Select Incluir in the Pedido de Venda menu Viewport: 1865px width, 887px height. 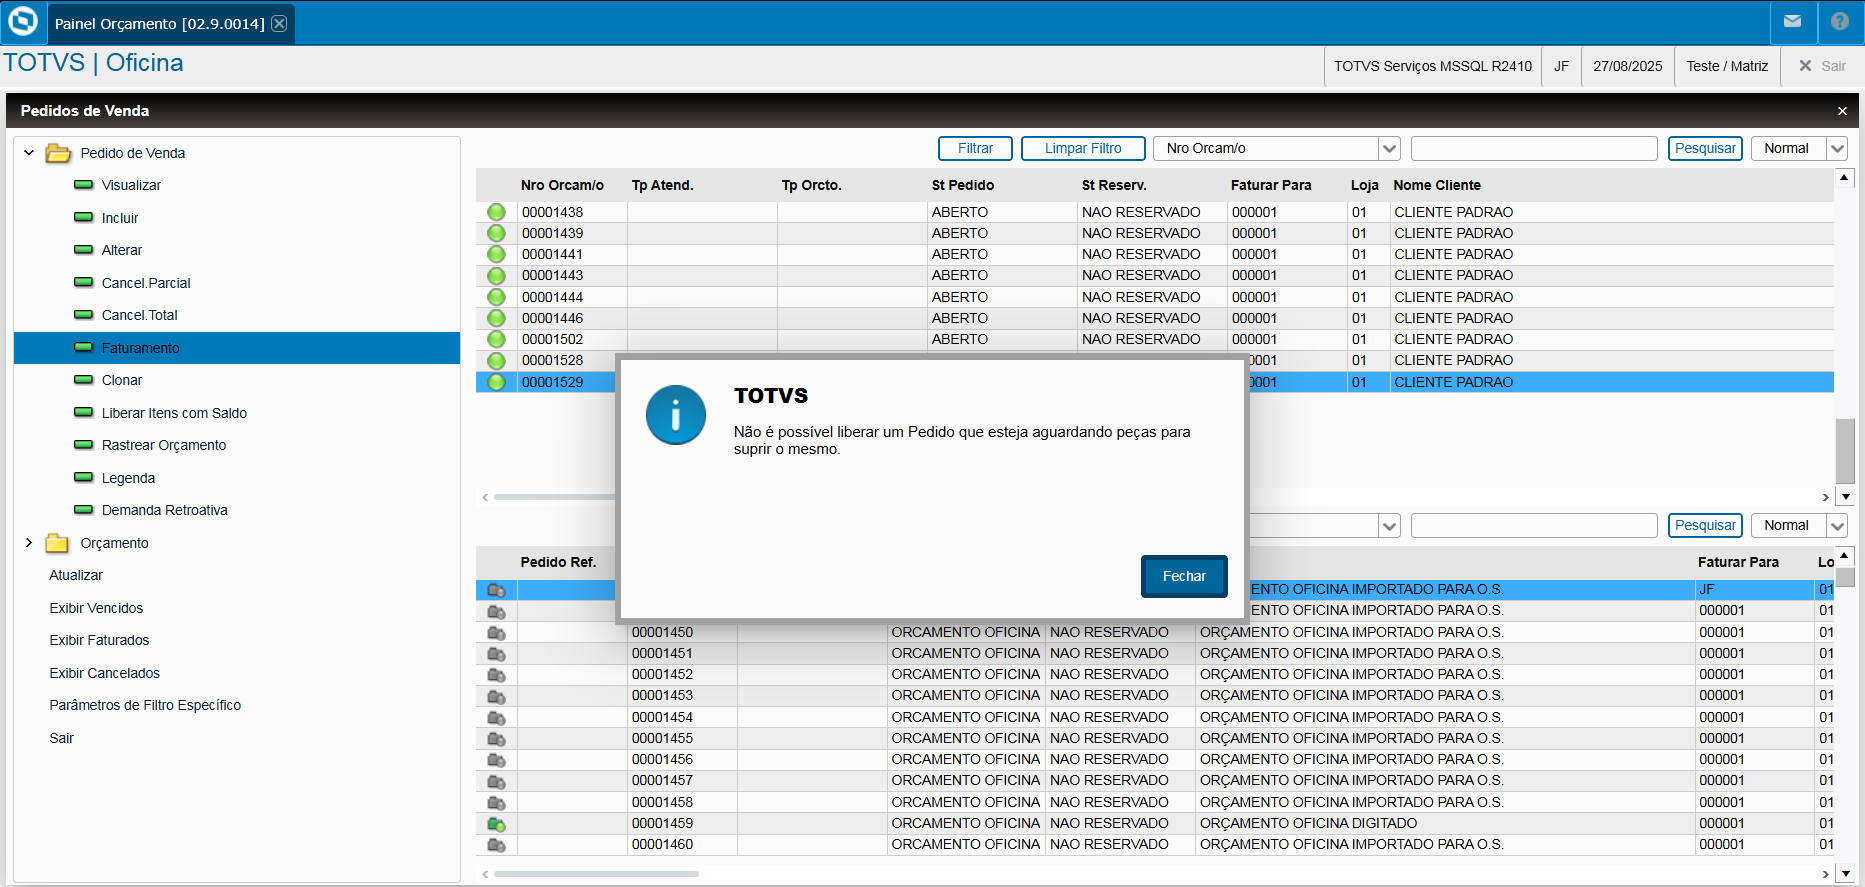click(120, 218)
